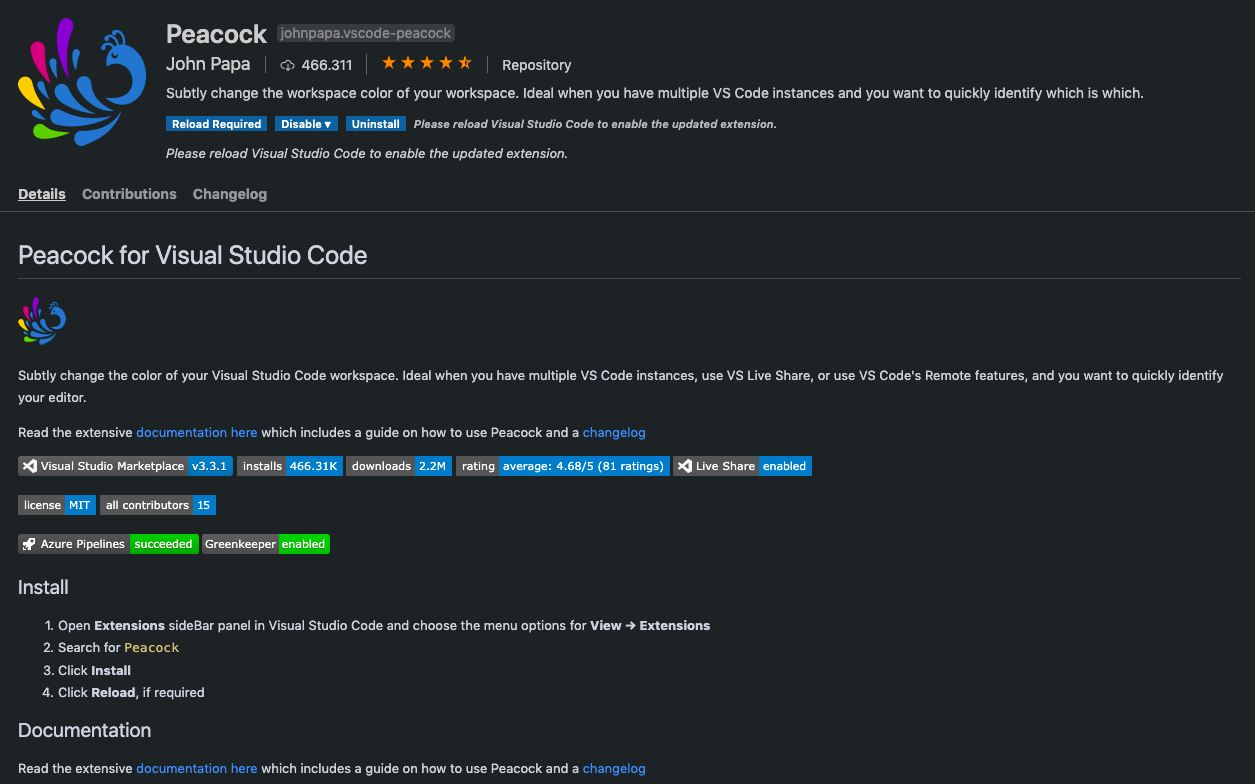Screen dimensions: 1255x784
Task: Click the all contributors 15 badge
Action: pos(158,505)
